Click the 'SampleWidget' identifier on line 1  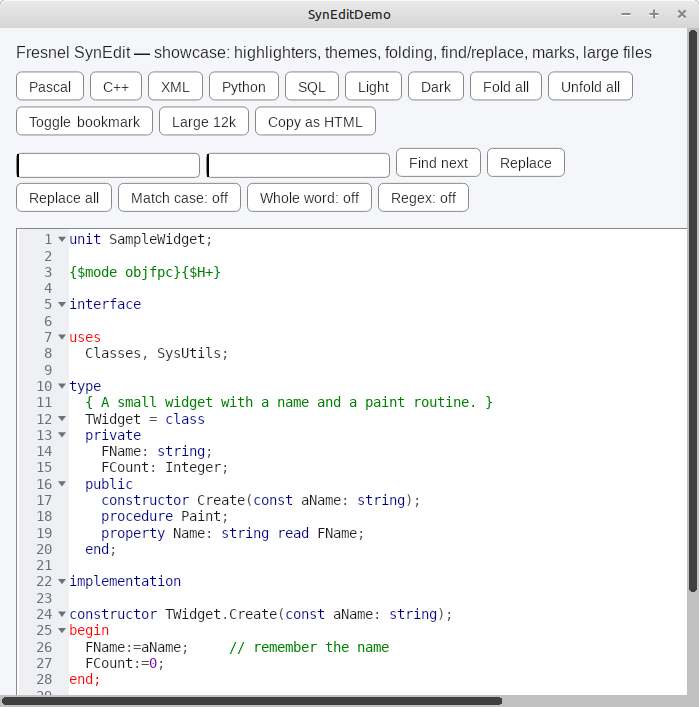[x=156, y=239]
